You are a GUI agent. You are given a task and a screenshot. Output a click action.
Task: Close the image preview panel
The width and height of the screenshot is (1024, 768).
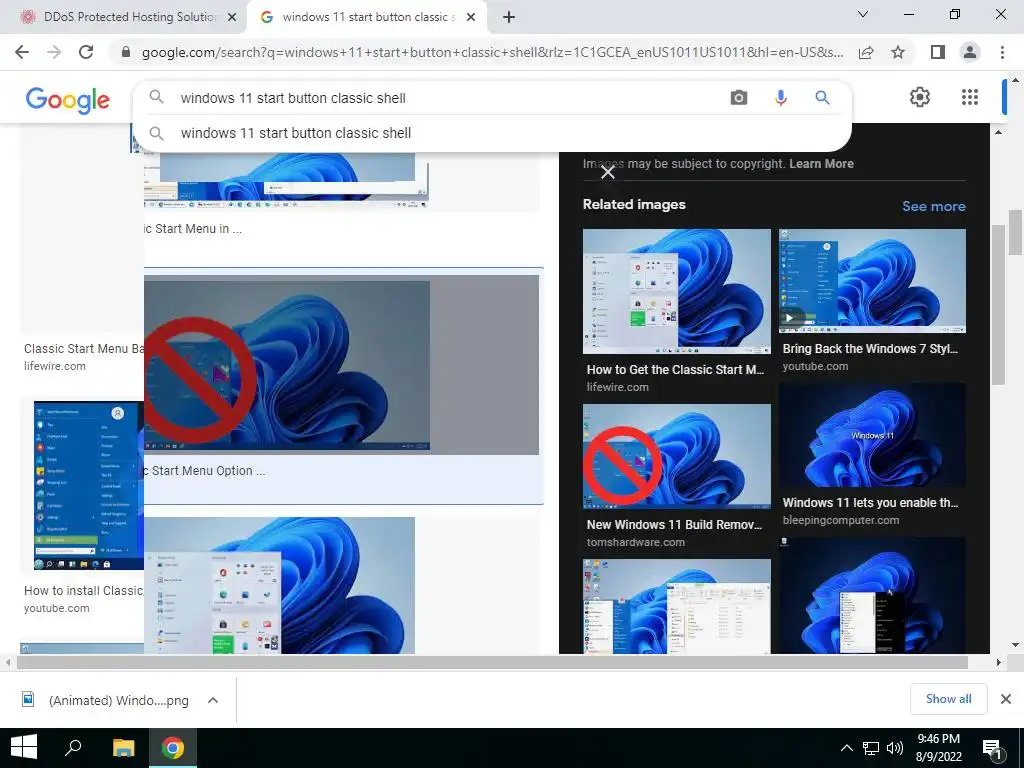tap(608, 172)
